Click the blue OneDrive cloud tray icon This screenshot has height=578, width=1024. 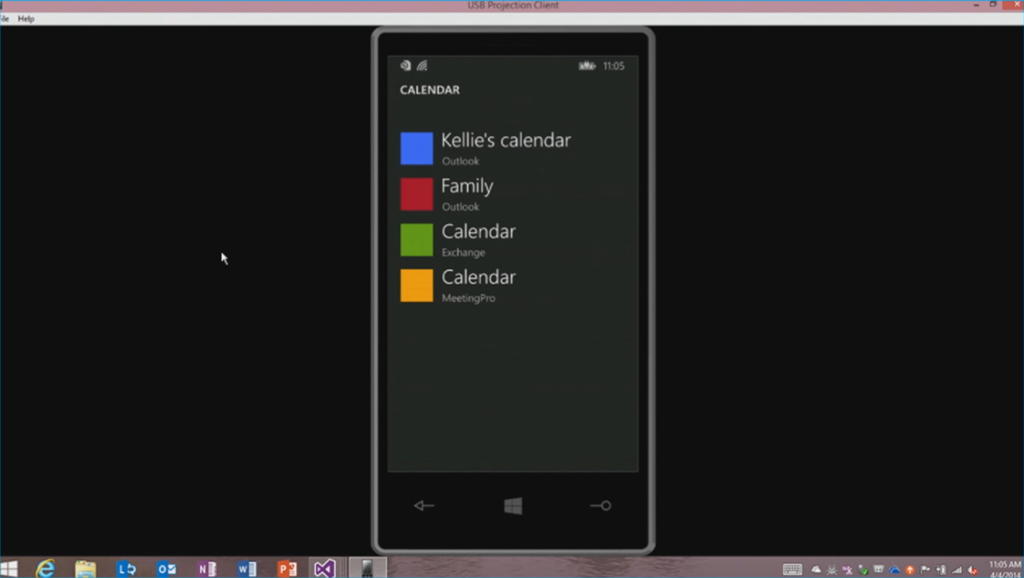tap(895, 570)
